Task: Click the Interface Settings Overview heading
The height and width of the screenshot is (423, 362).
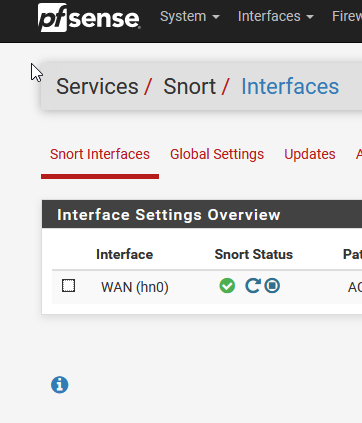Action: pos(169,215)
